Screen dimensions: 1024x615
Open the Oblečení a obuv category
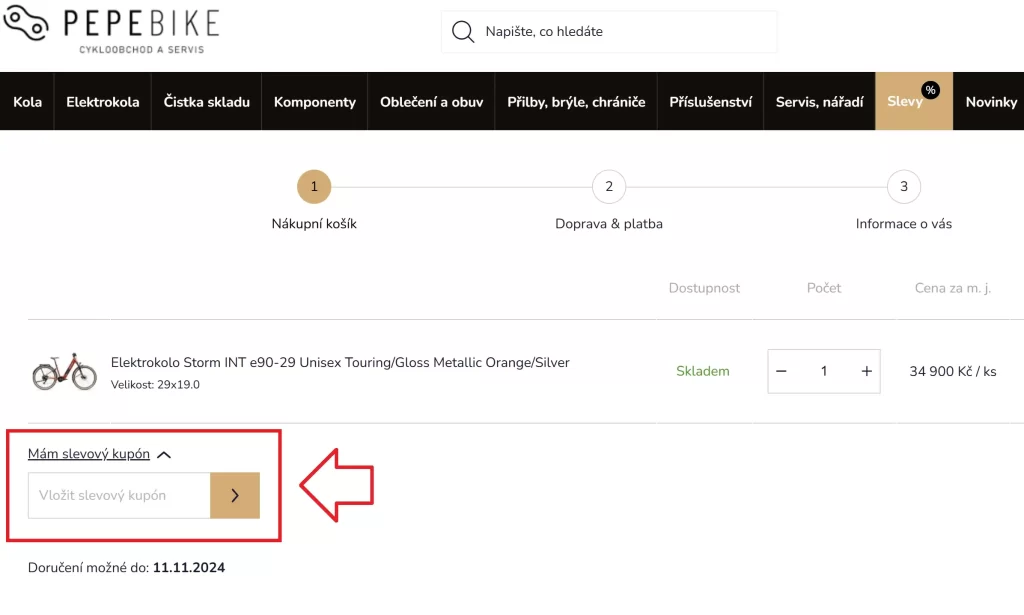(x=431, y=102)
